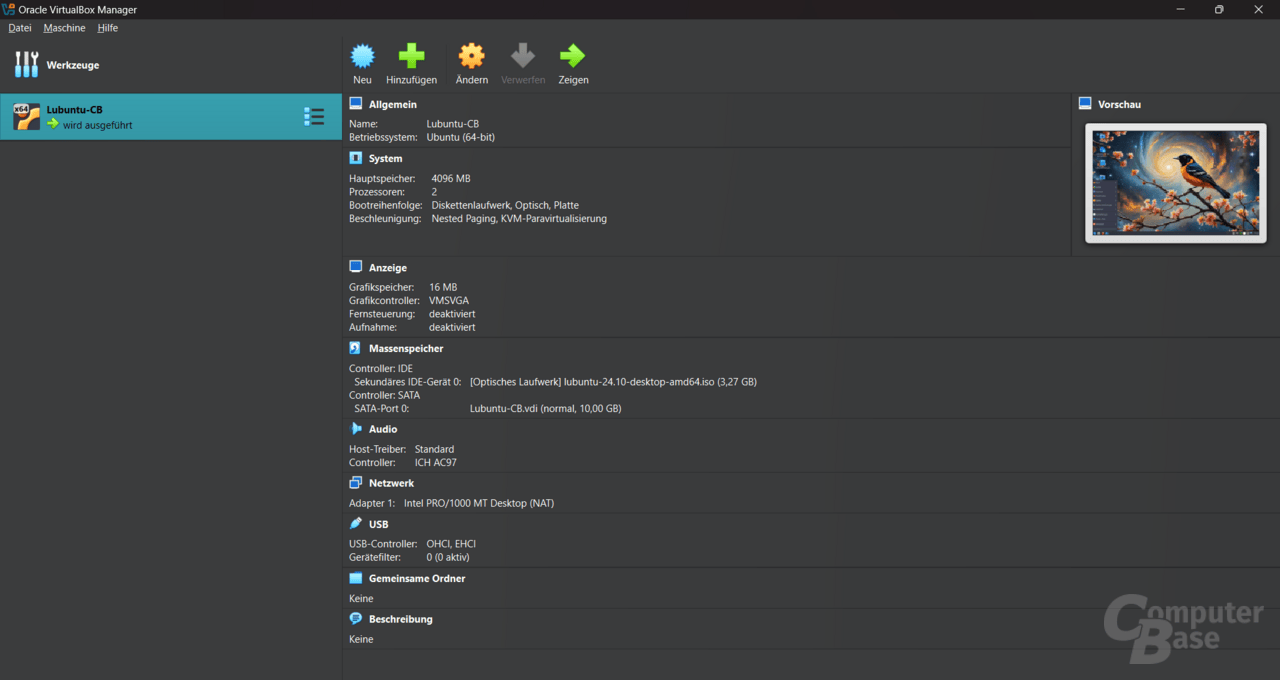Click the Massenspeicher disk icon
Screen dimensions: 1280x680
click(355, 348)
